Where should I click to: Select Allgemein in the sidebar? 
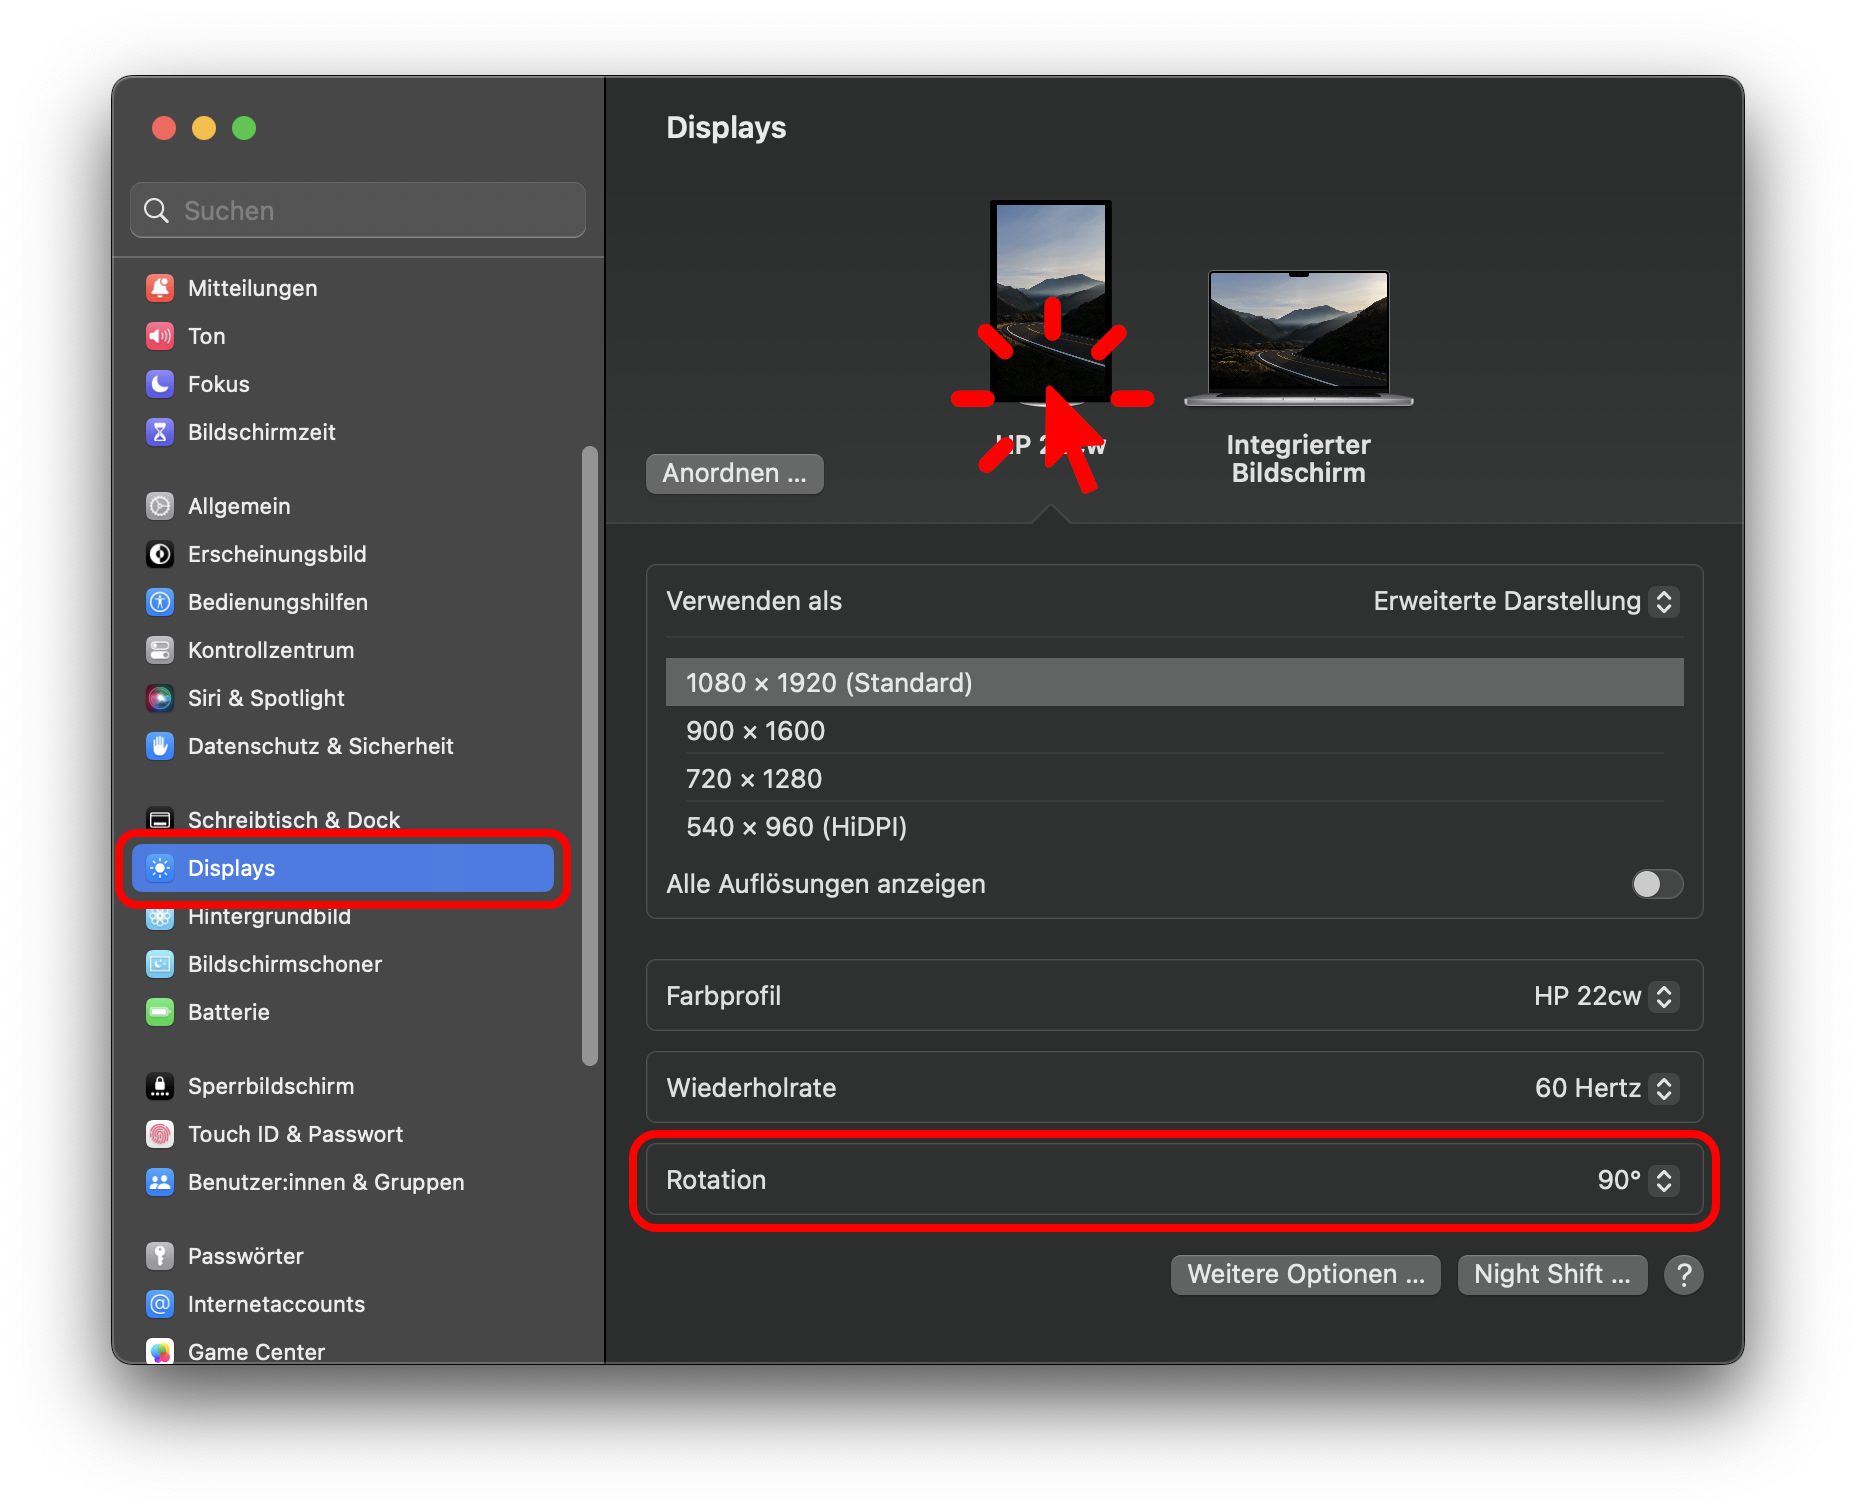point(239,506)
